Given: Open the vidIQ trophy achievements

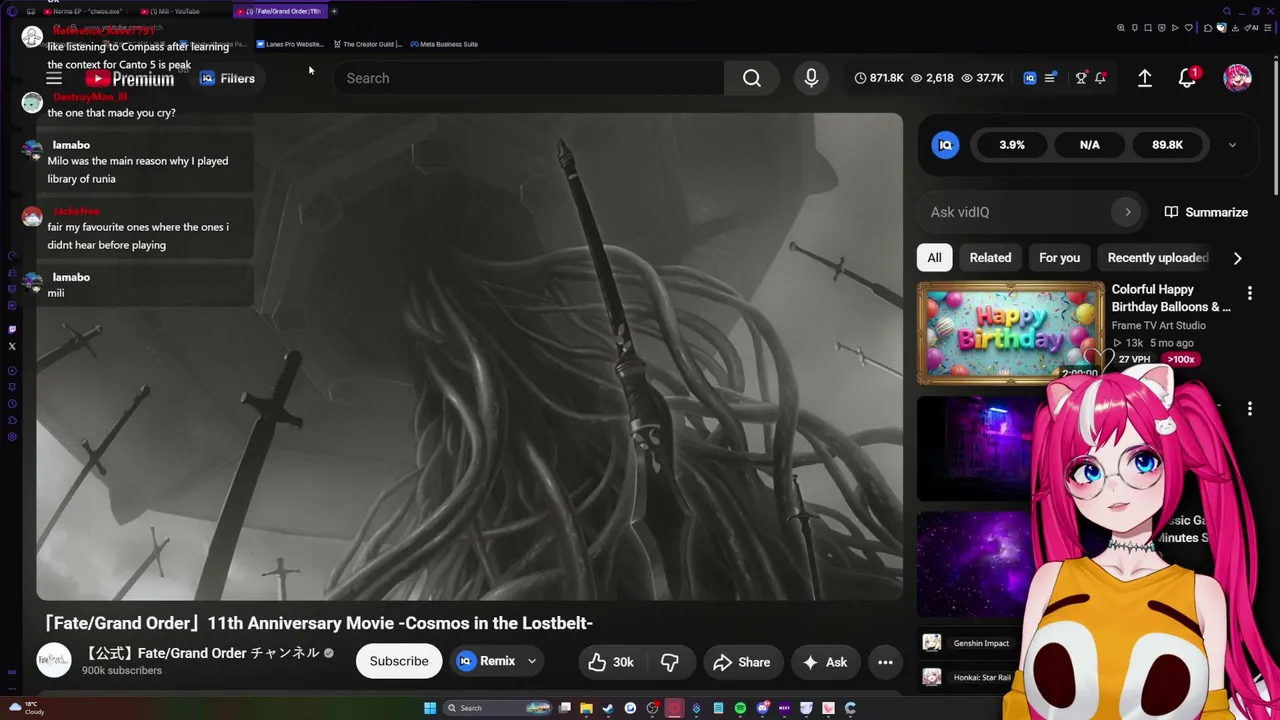Looking at the screenshot, I should (x=1081, y=78).
